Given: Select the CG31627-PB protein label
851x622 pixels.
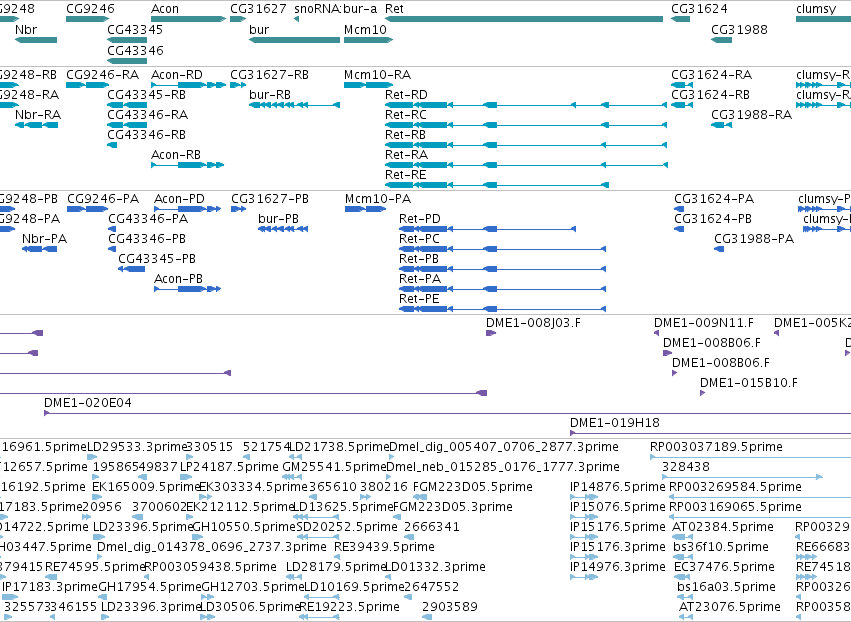Looking at the screenshot, I should click(270, 199).
